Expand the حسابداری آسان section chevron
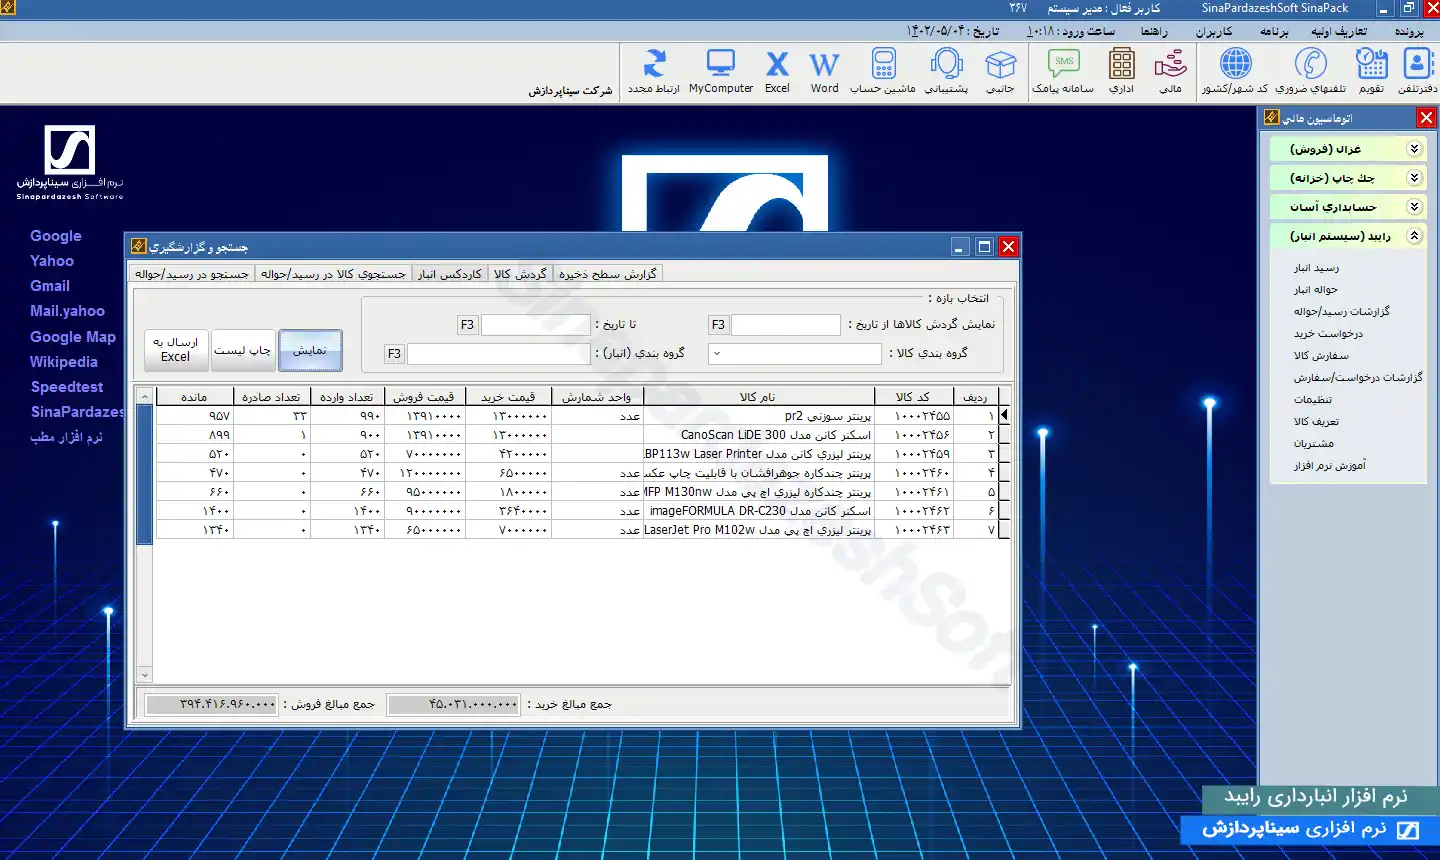Viewport: 1440px width, 860px height. (1414, 207)
